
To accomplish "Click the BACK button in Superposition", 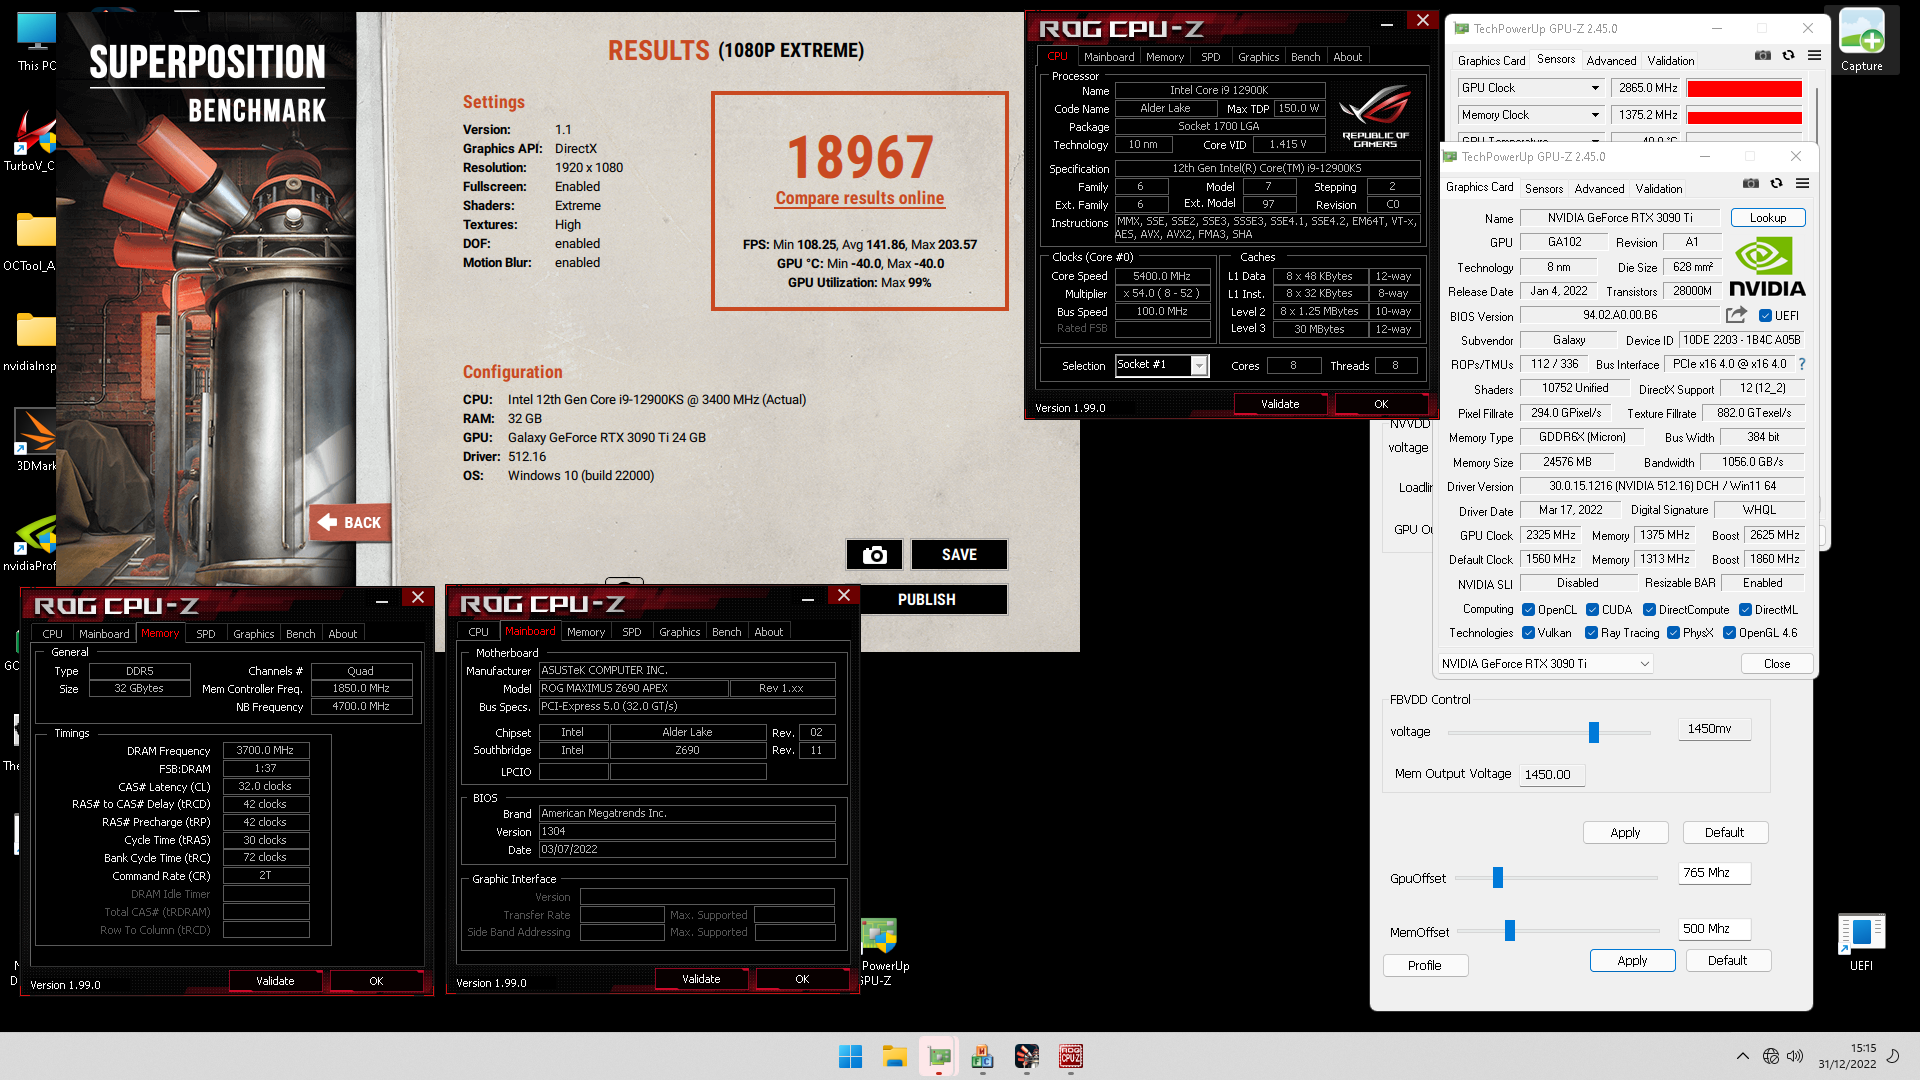I will click(350, 522).
